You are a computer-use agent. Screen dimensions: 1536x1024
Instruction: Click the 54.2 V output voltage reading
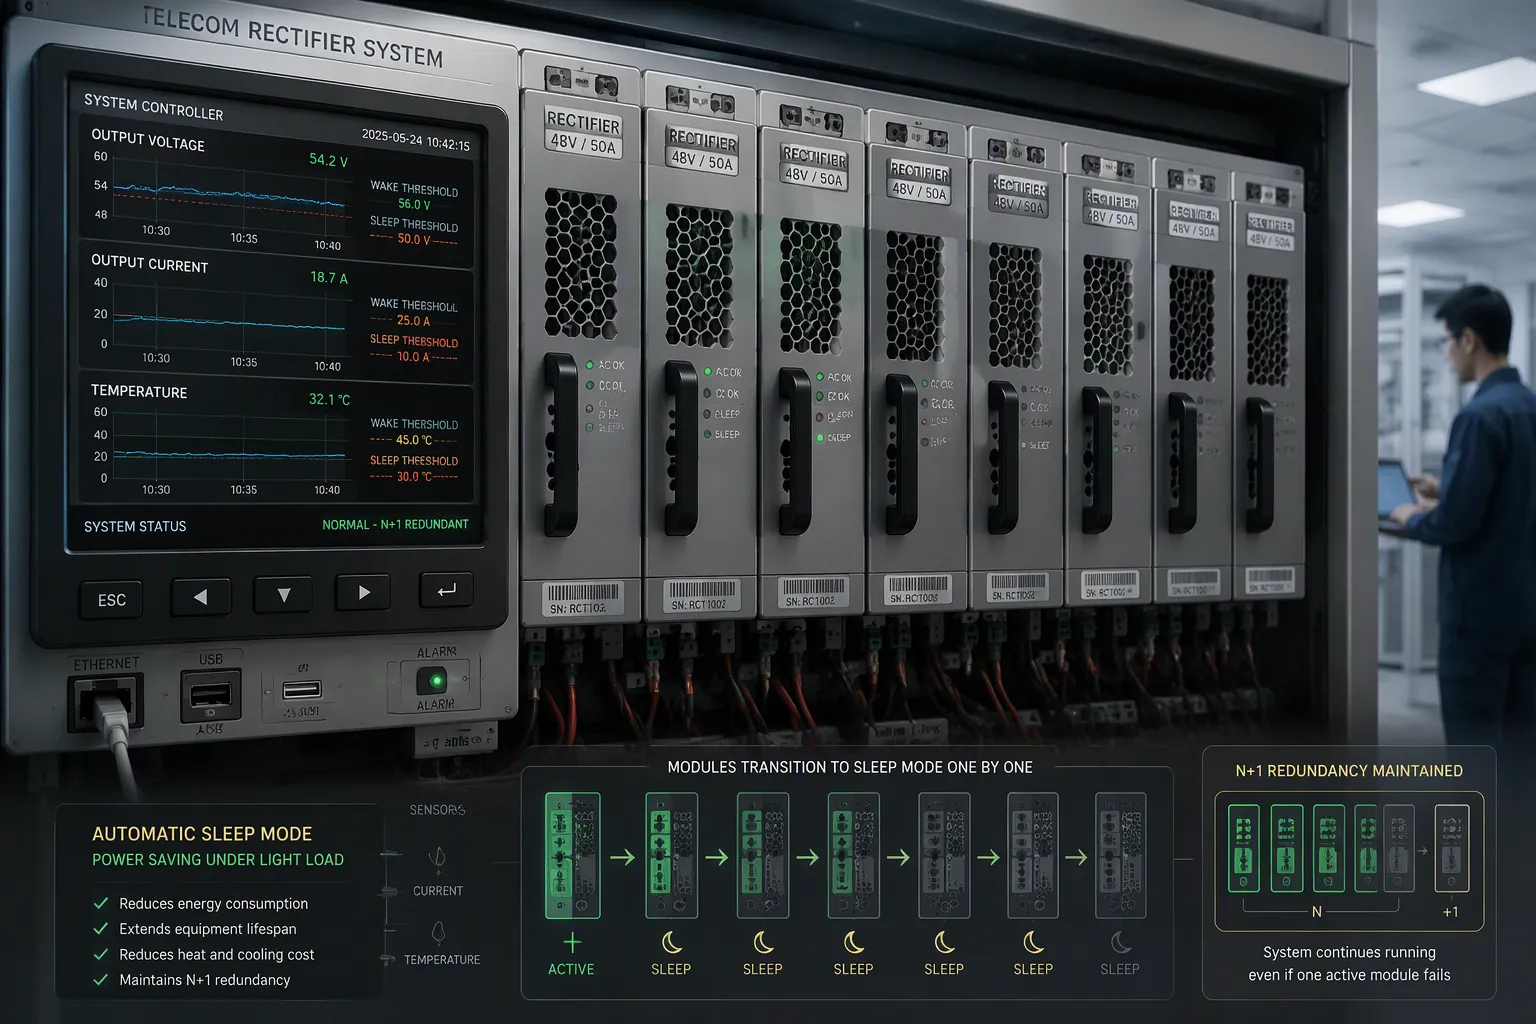pos(328,160)
